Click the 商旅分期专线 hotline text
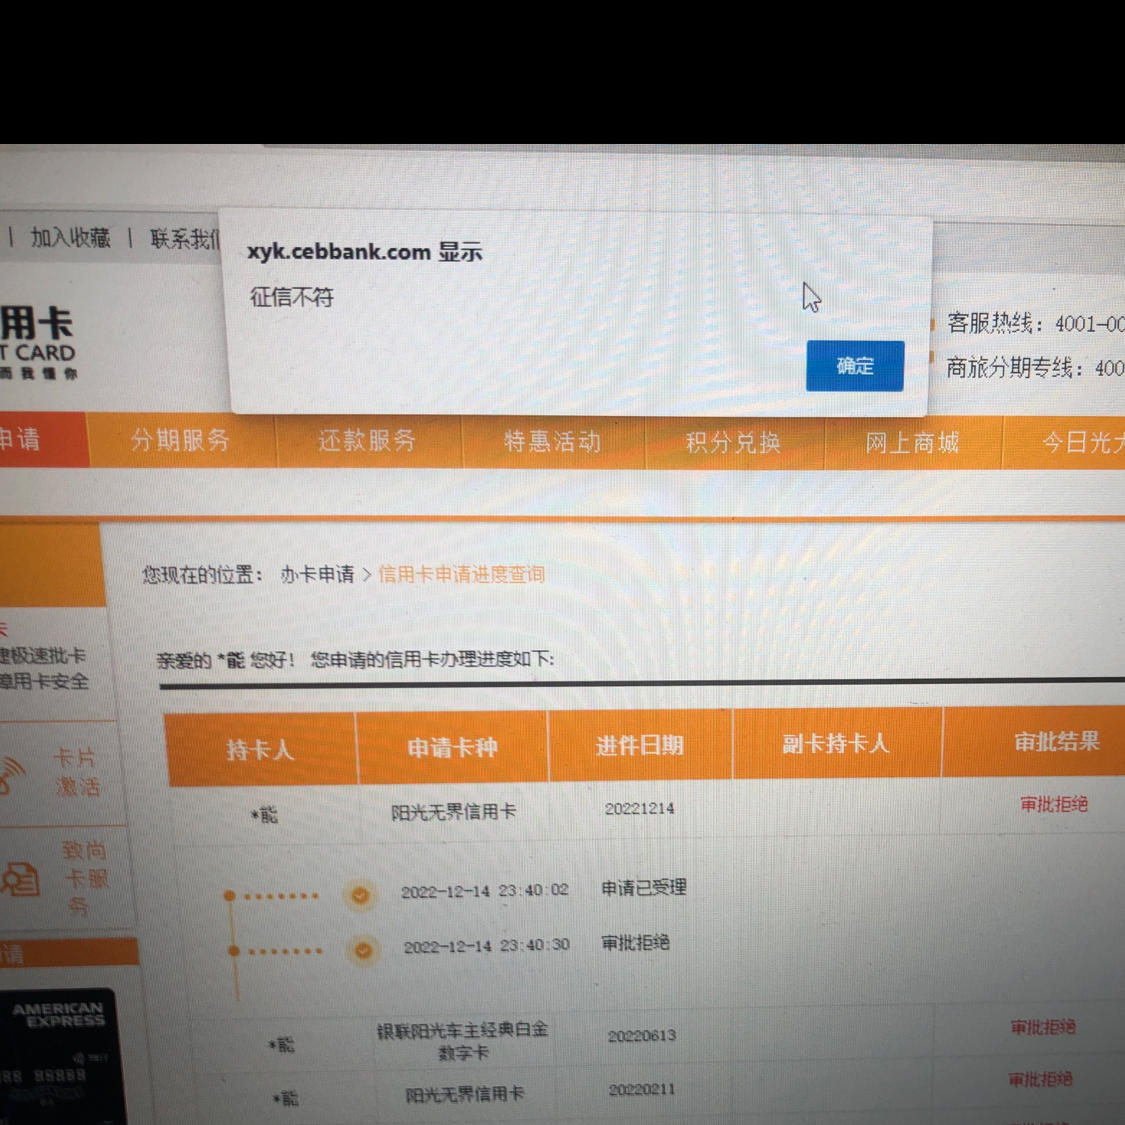 (1035, 367)
